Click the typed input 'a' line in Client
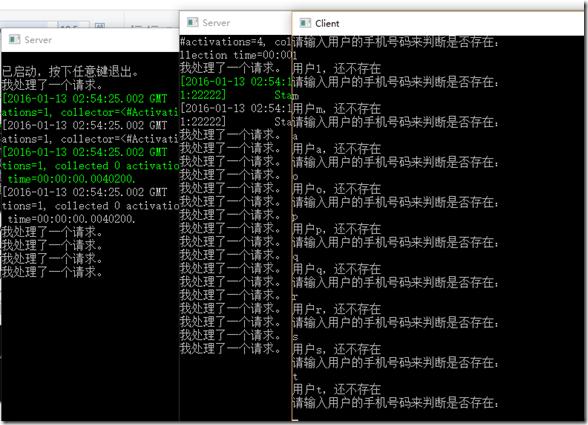The width and height of the screenshot is (588, 425). click(296, 136)
